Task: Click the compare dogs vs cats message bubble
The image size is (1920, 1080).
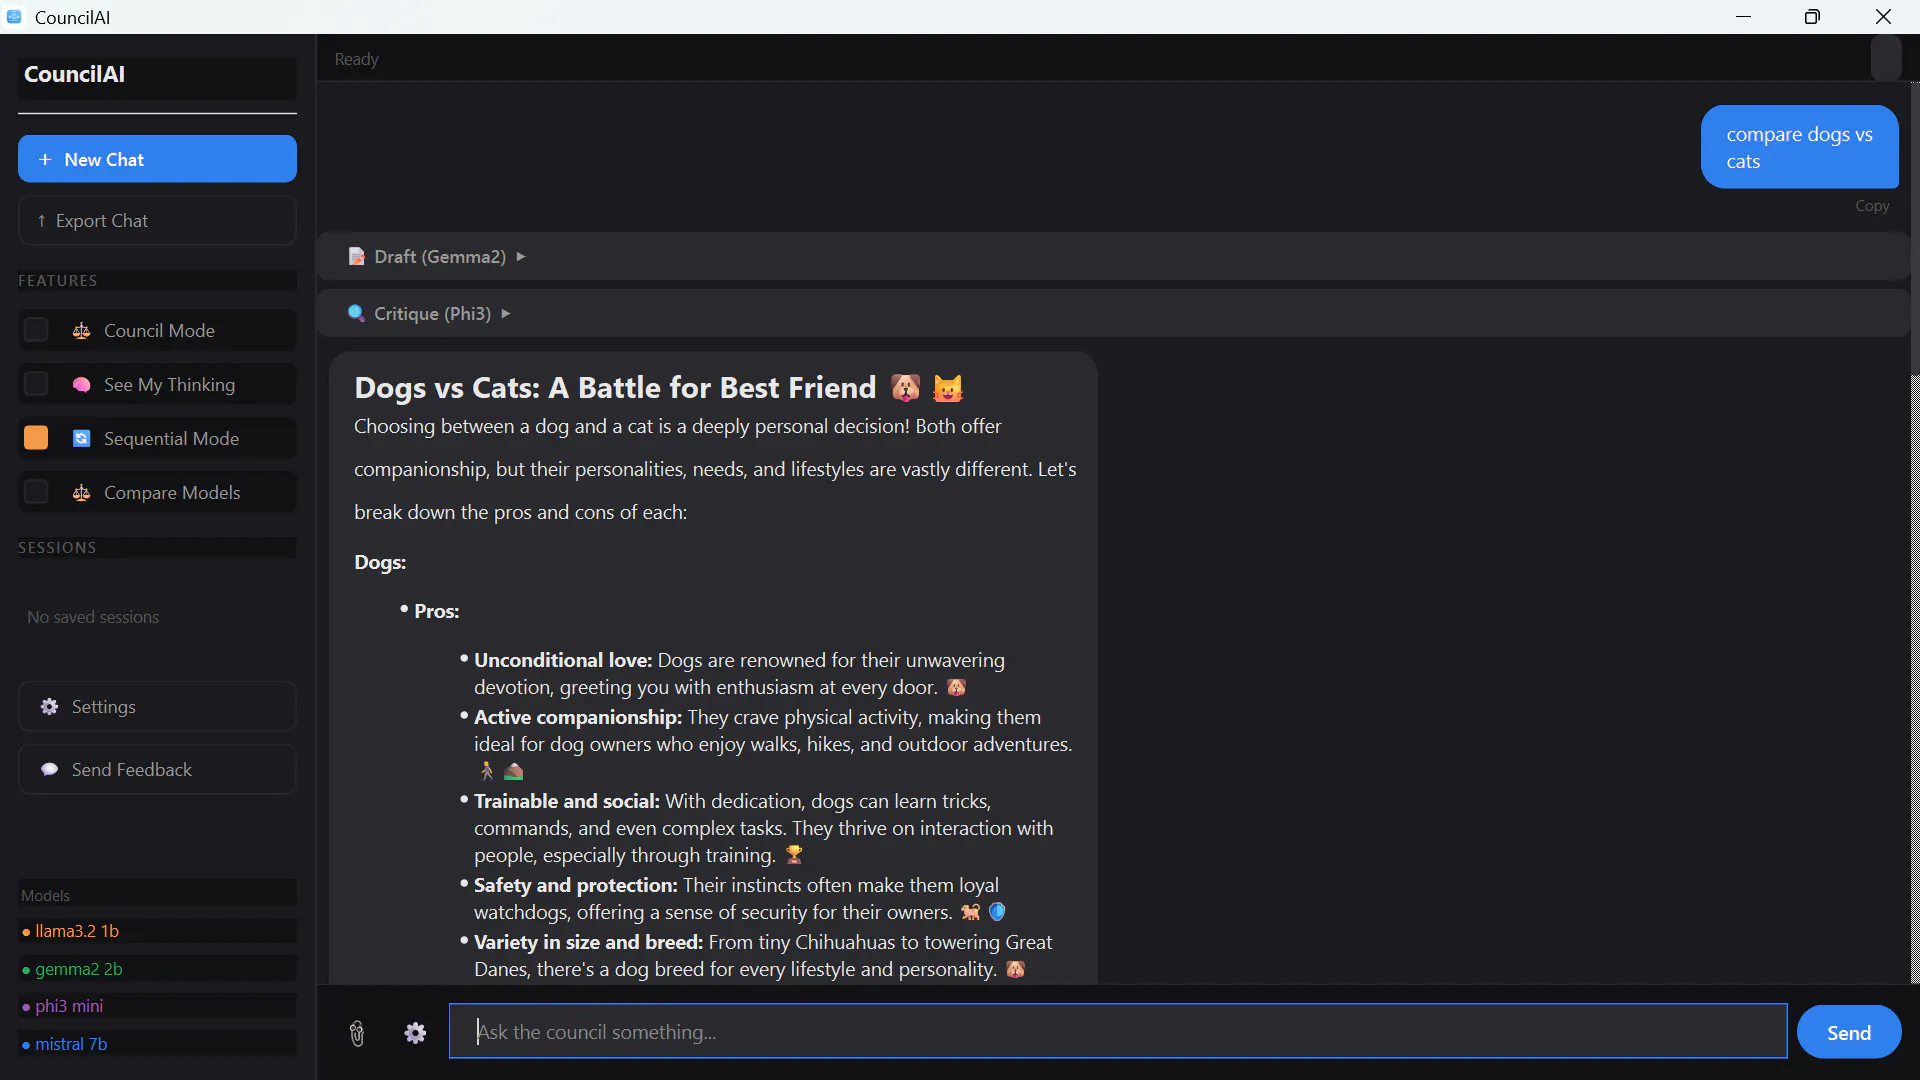Action: 1799,147
